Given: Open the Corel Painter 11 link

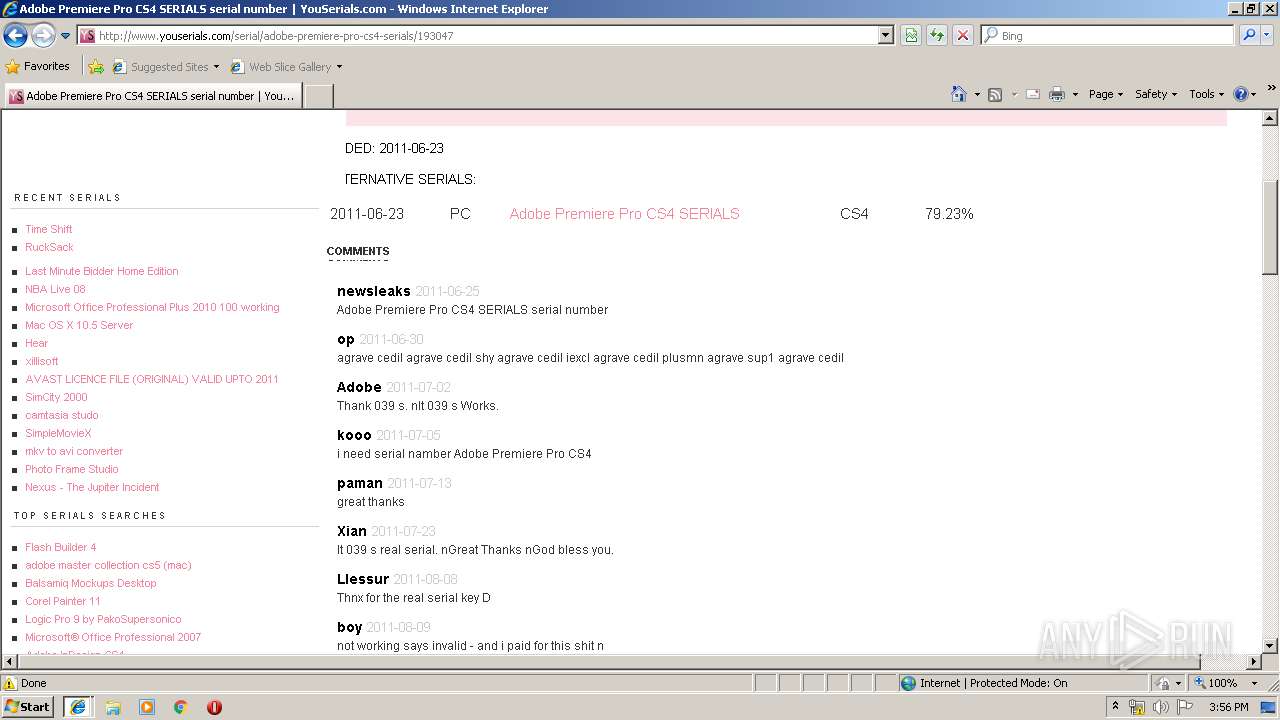Looking at the screenshot, I should pos(63,601).
